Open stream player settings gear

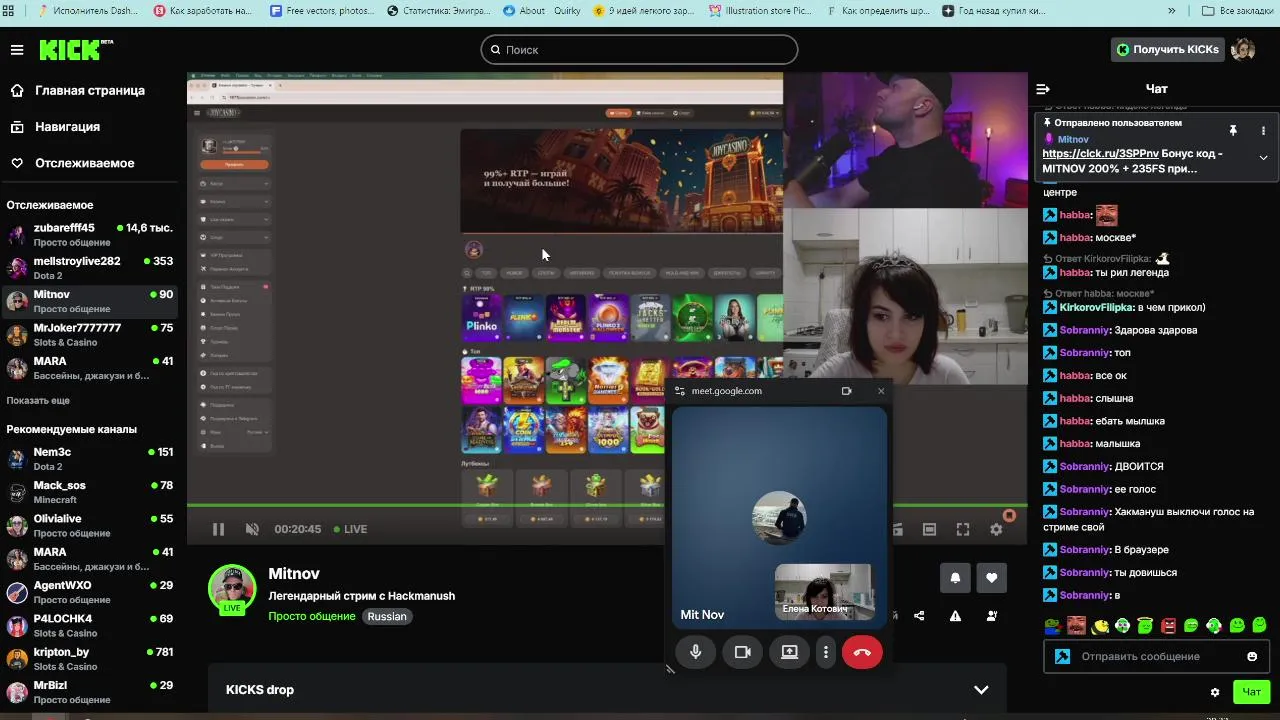tap(996, 529)
